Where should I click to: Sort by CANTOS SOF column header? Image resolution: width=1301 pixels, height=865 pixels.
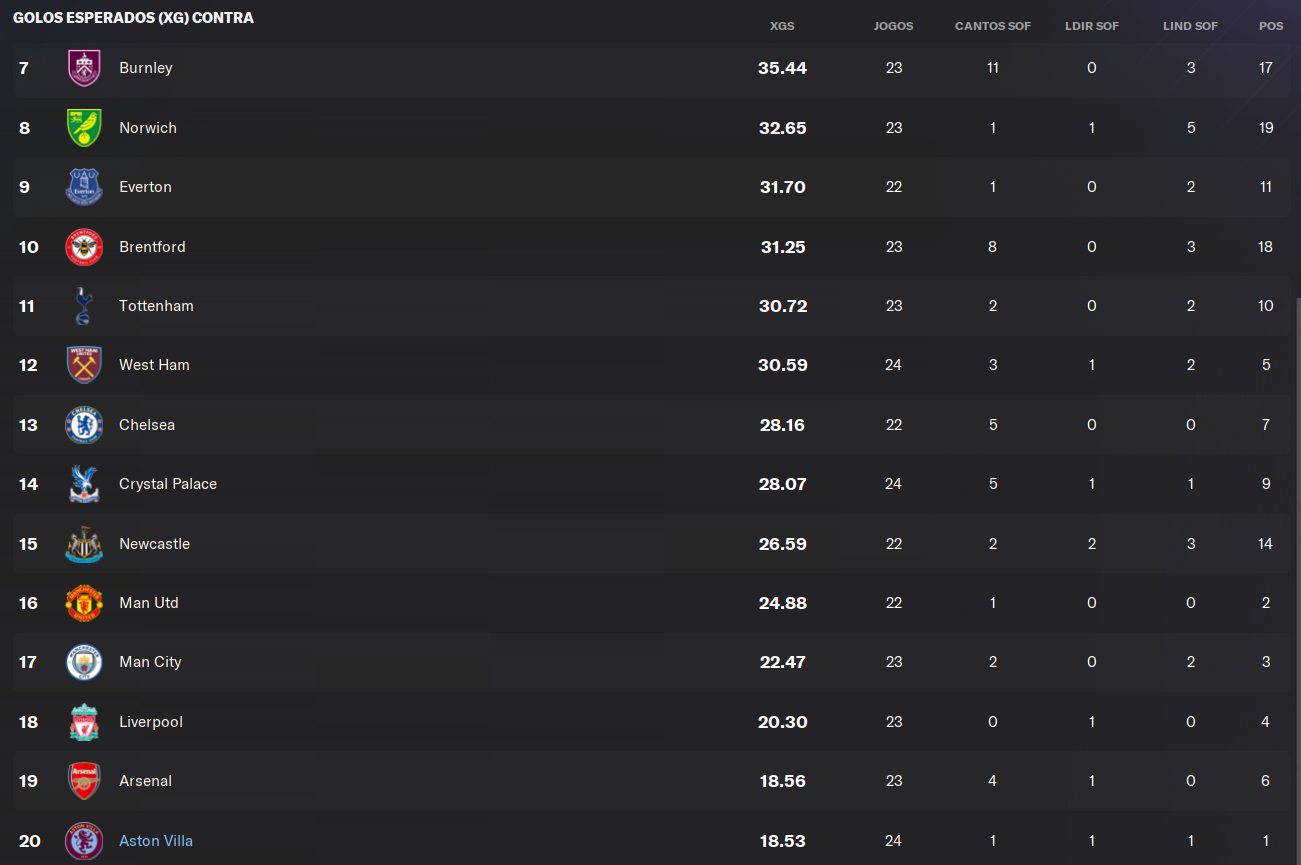click(992, 26)
